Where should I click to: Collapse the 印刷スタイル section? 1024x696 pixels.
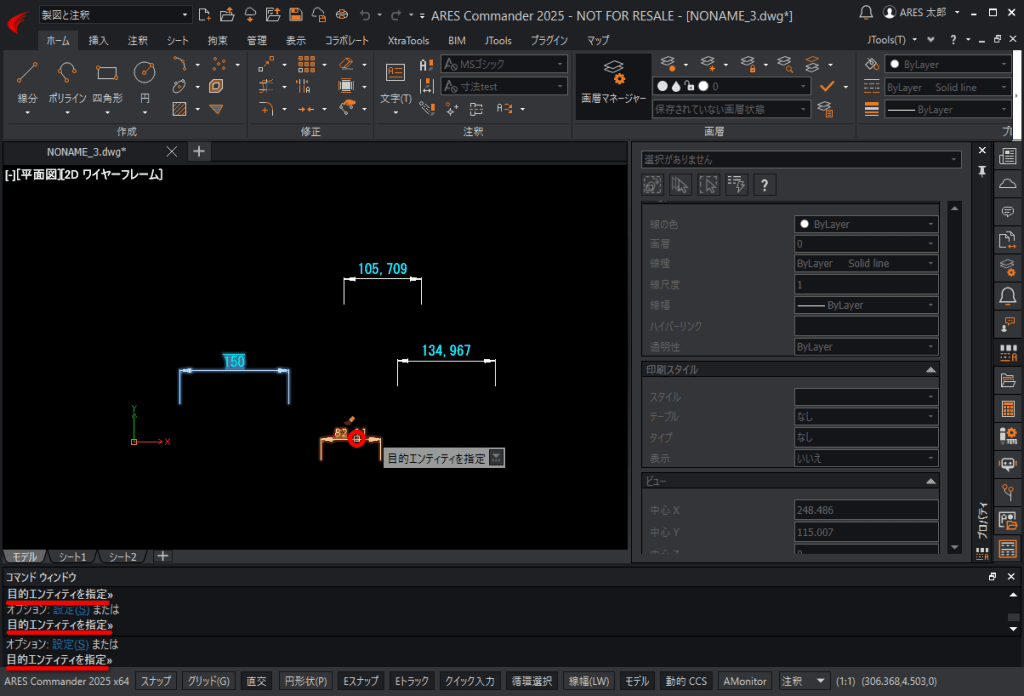click(x=931, y=370)
